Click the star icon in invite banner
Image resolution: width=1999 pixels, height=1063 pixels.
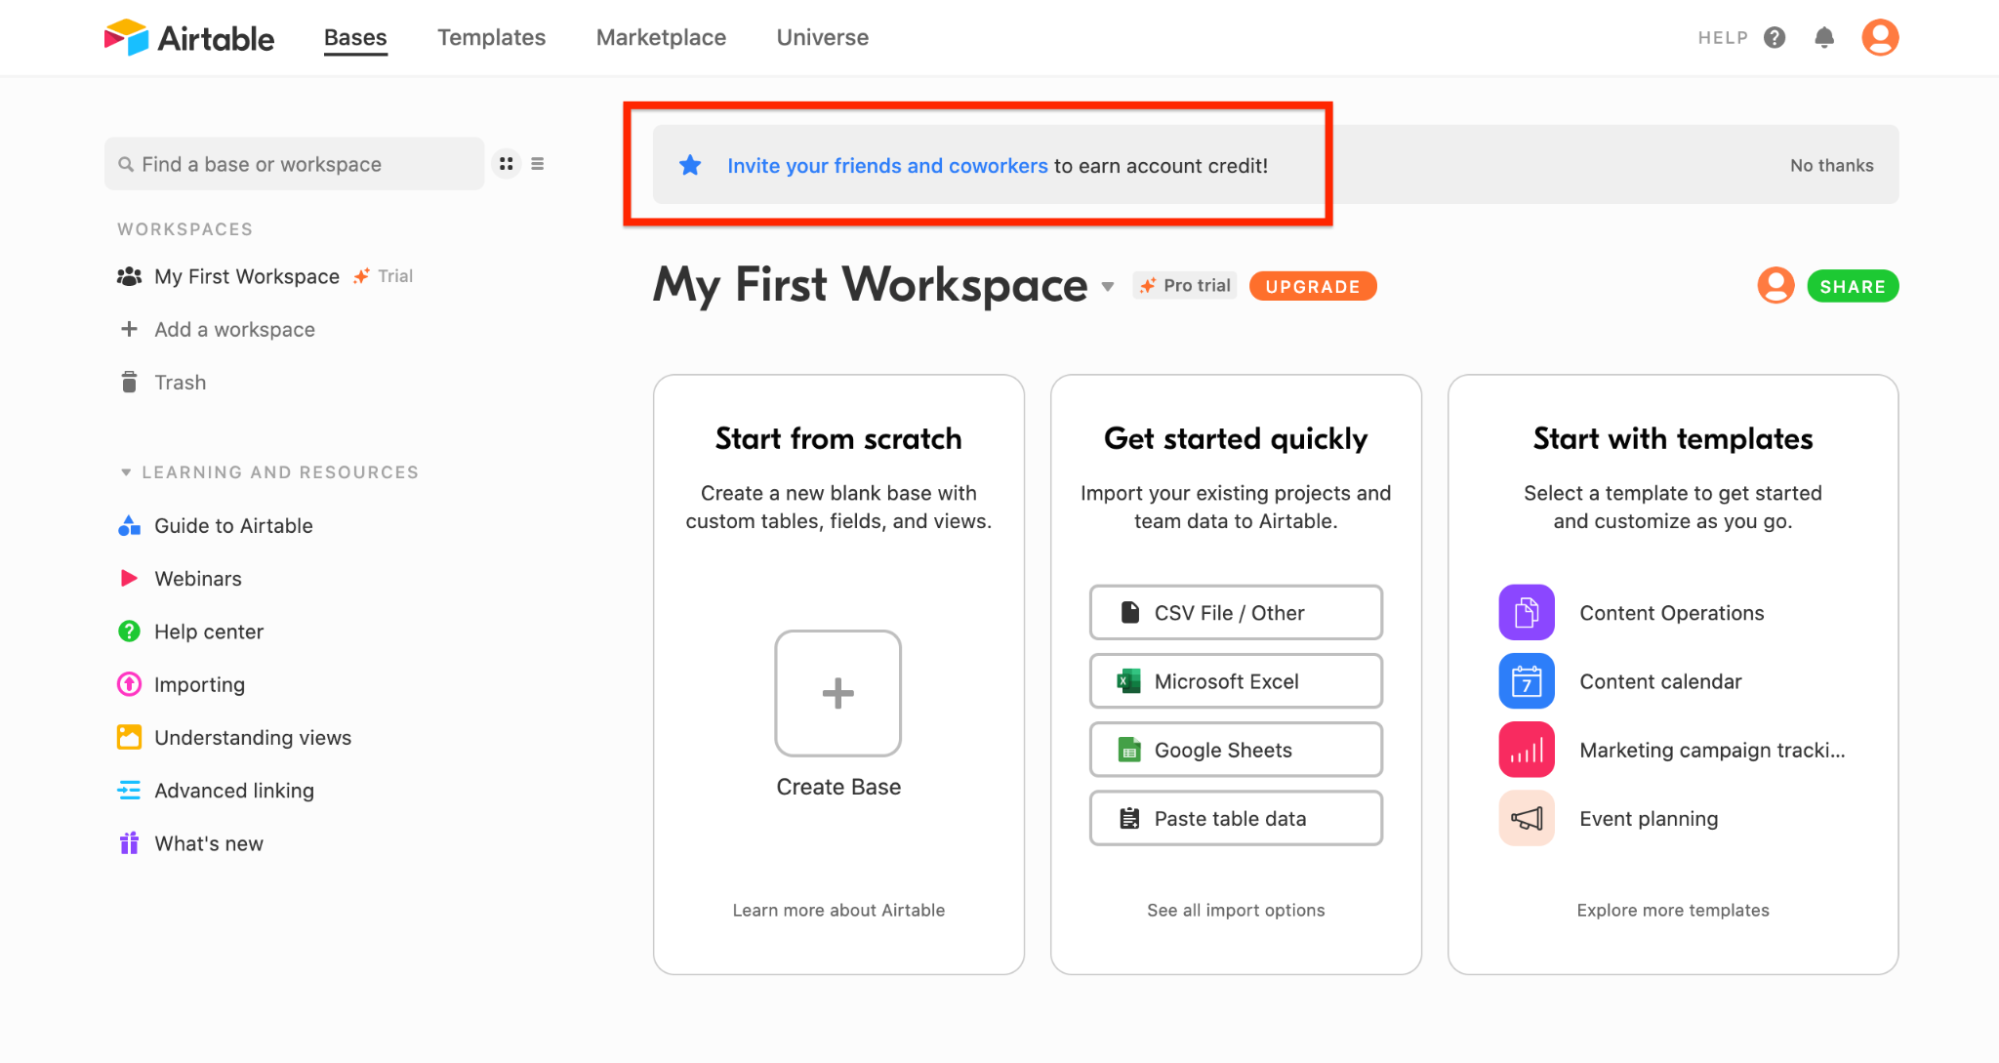(x=690, y=165)
